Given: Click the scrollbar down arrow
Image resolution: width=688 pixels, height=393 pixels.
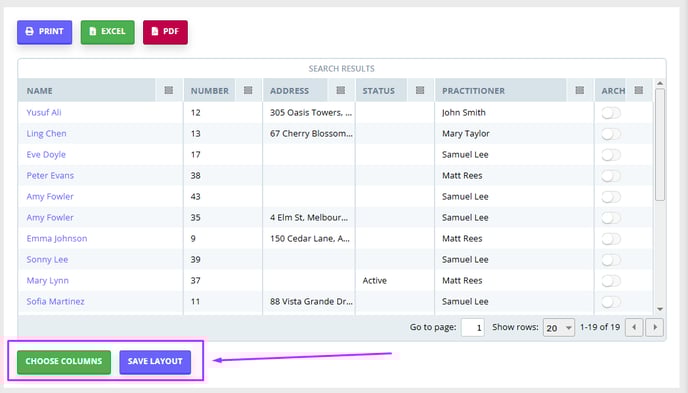Looking at the screenshot, I should click(x=660, y=309).
